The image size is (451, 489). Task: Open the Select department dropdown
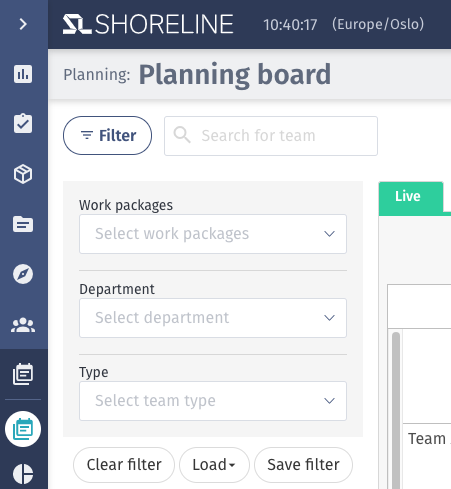click(x=213, y=318)
